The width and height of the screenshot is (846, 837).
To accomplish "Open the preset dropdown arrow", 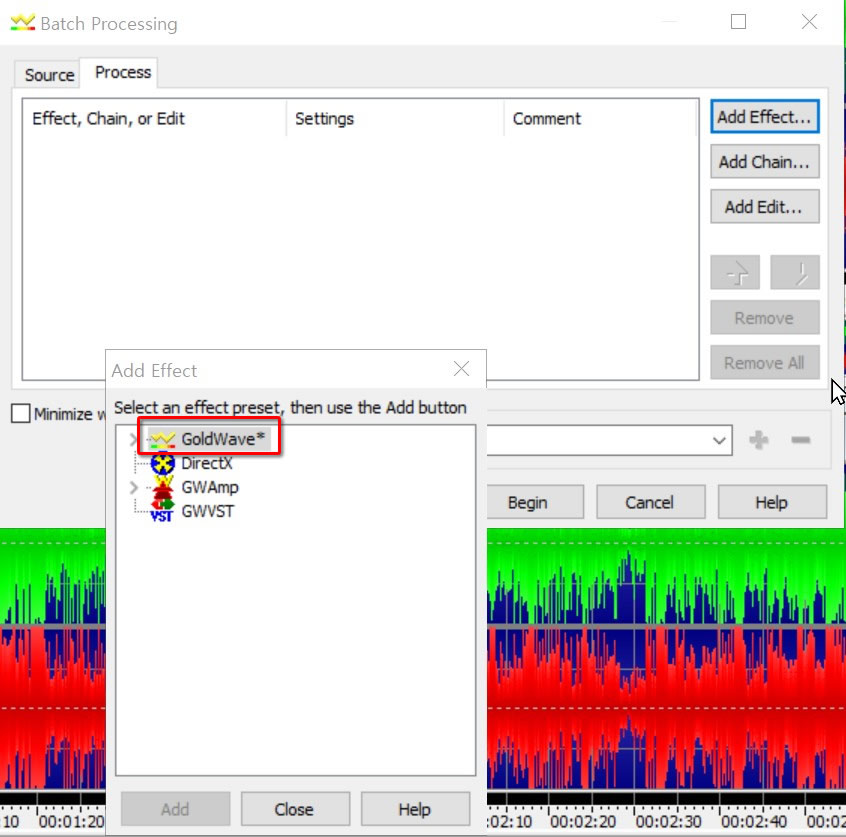I will click(719, 440).
